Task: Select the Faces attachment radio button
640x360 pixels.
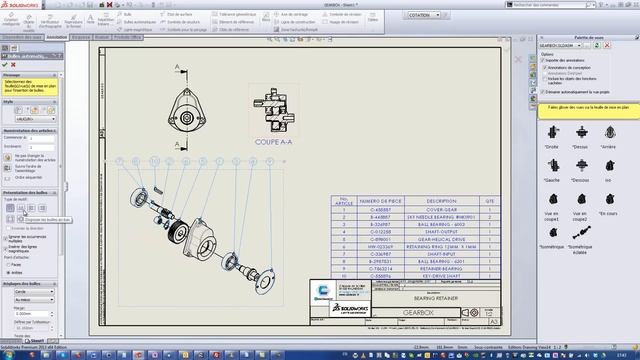Action: click(x=8, y=265)
